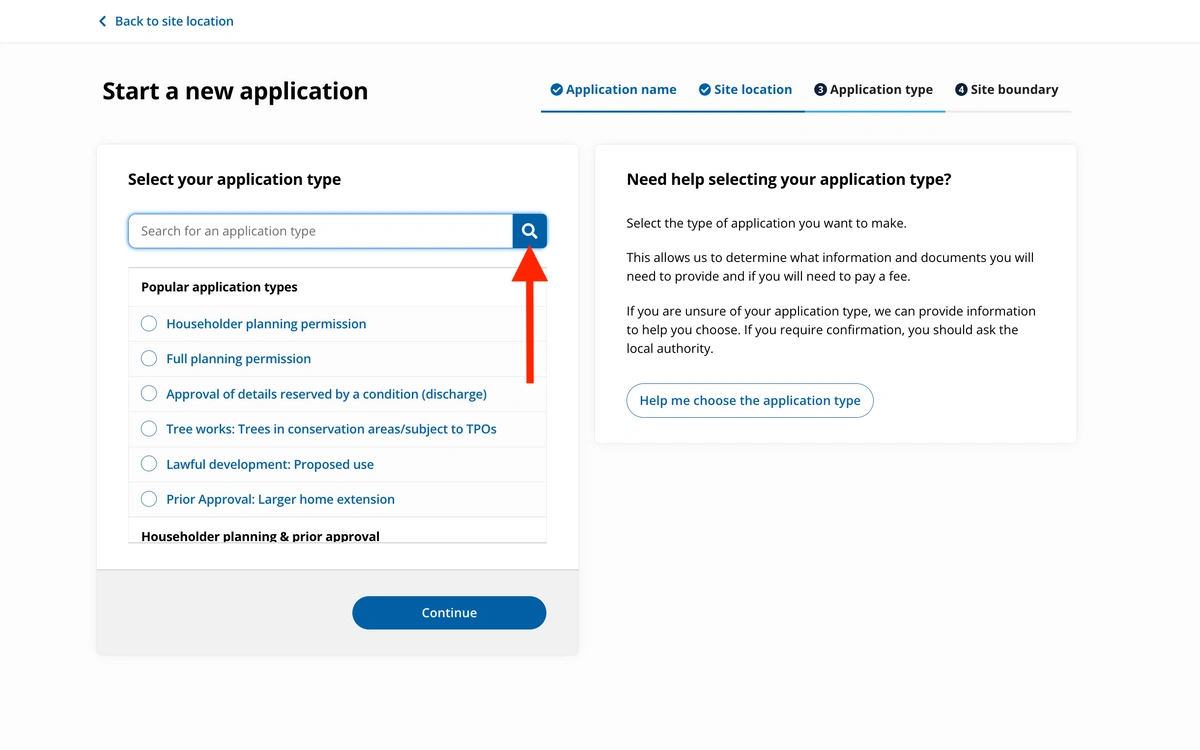
Task: Click the step 4 number icon
Action: [961, 90]
